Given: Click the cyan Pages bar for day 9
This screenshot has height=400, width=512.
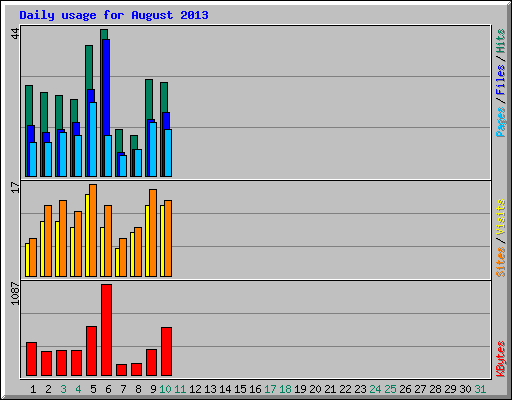Looking at the screenshot, I should [x=153, y=149].
